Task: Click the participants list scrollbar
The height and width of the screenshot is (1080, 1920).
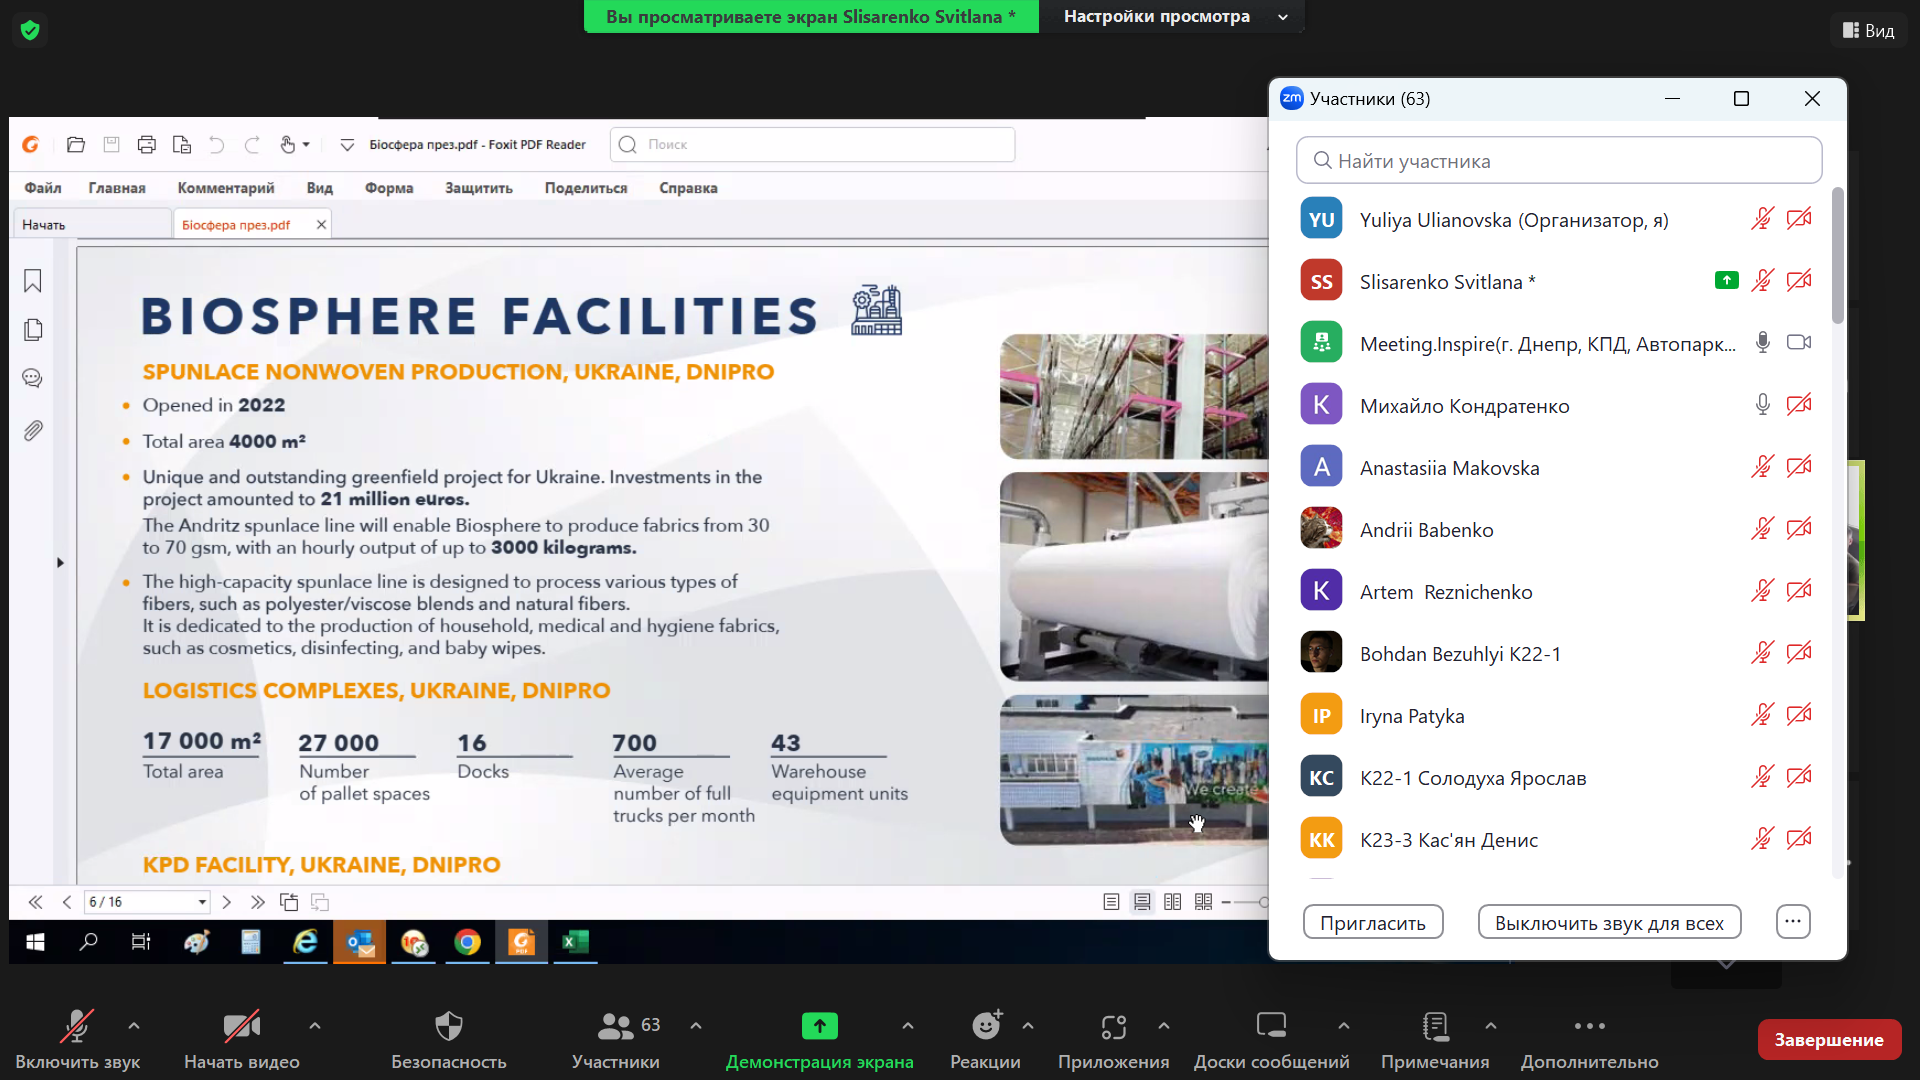Action: [x=1837, y=255]
